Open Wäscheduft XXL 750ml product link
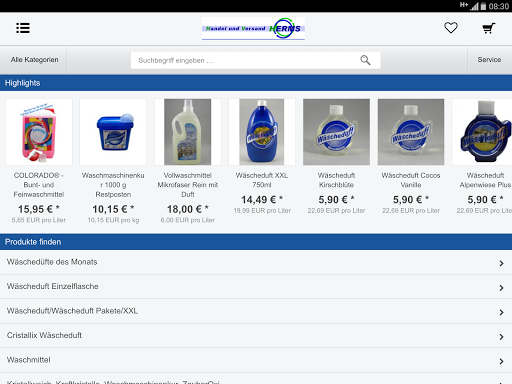The width and height of the screenshot is (512, 384). (x=262, y=180)
